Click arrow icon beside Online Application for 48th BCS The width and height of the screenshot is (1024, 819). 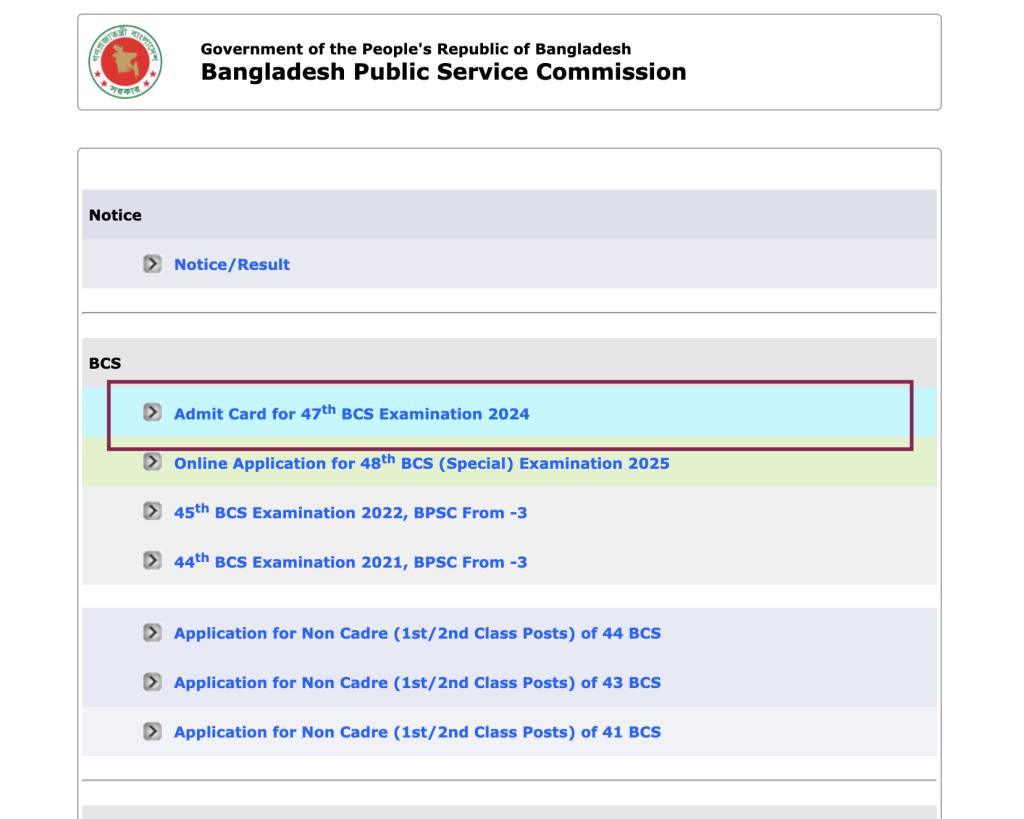point(152,462)
